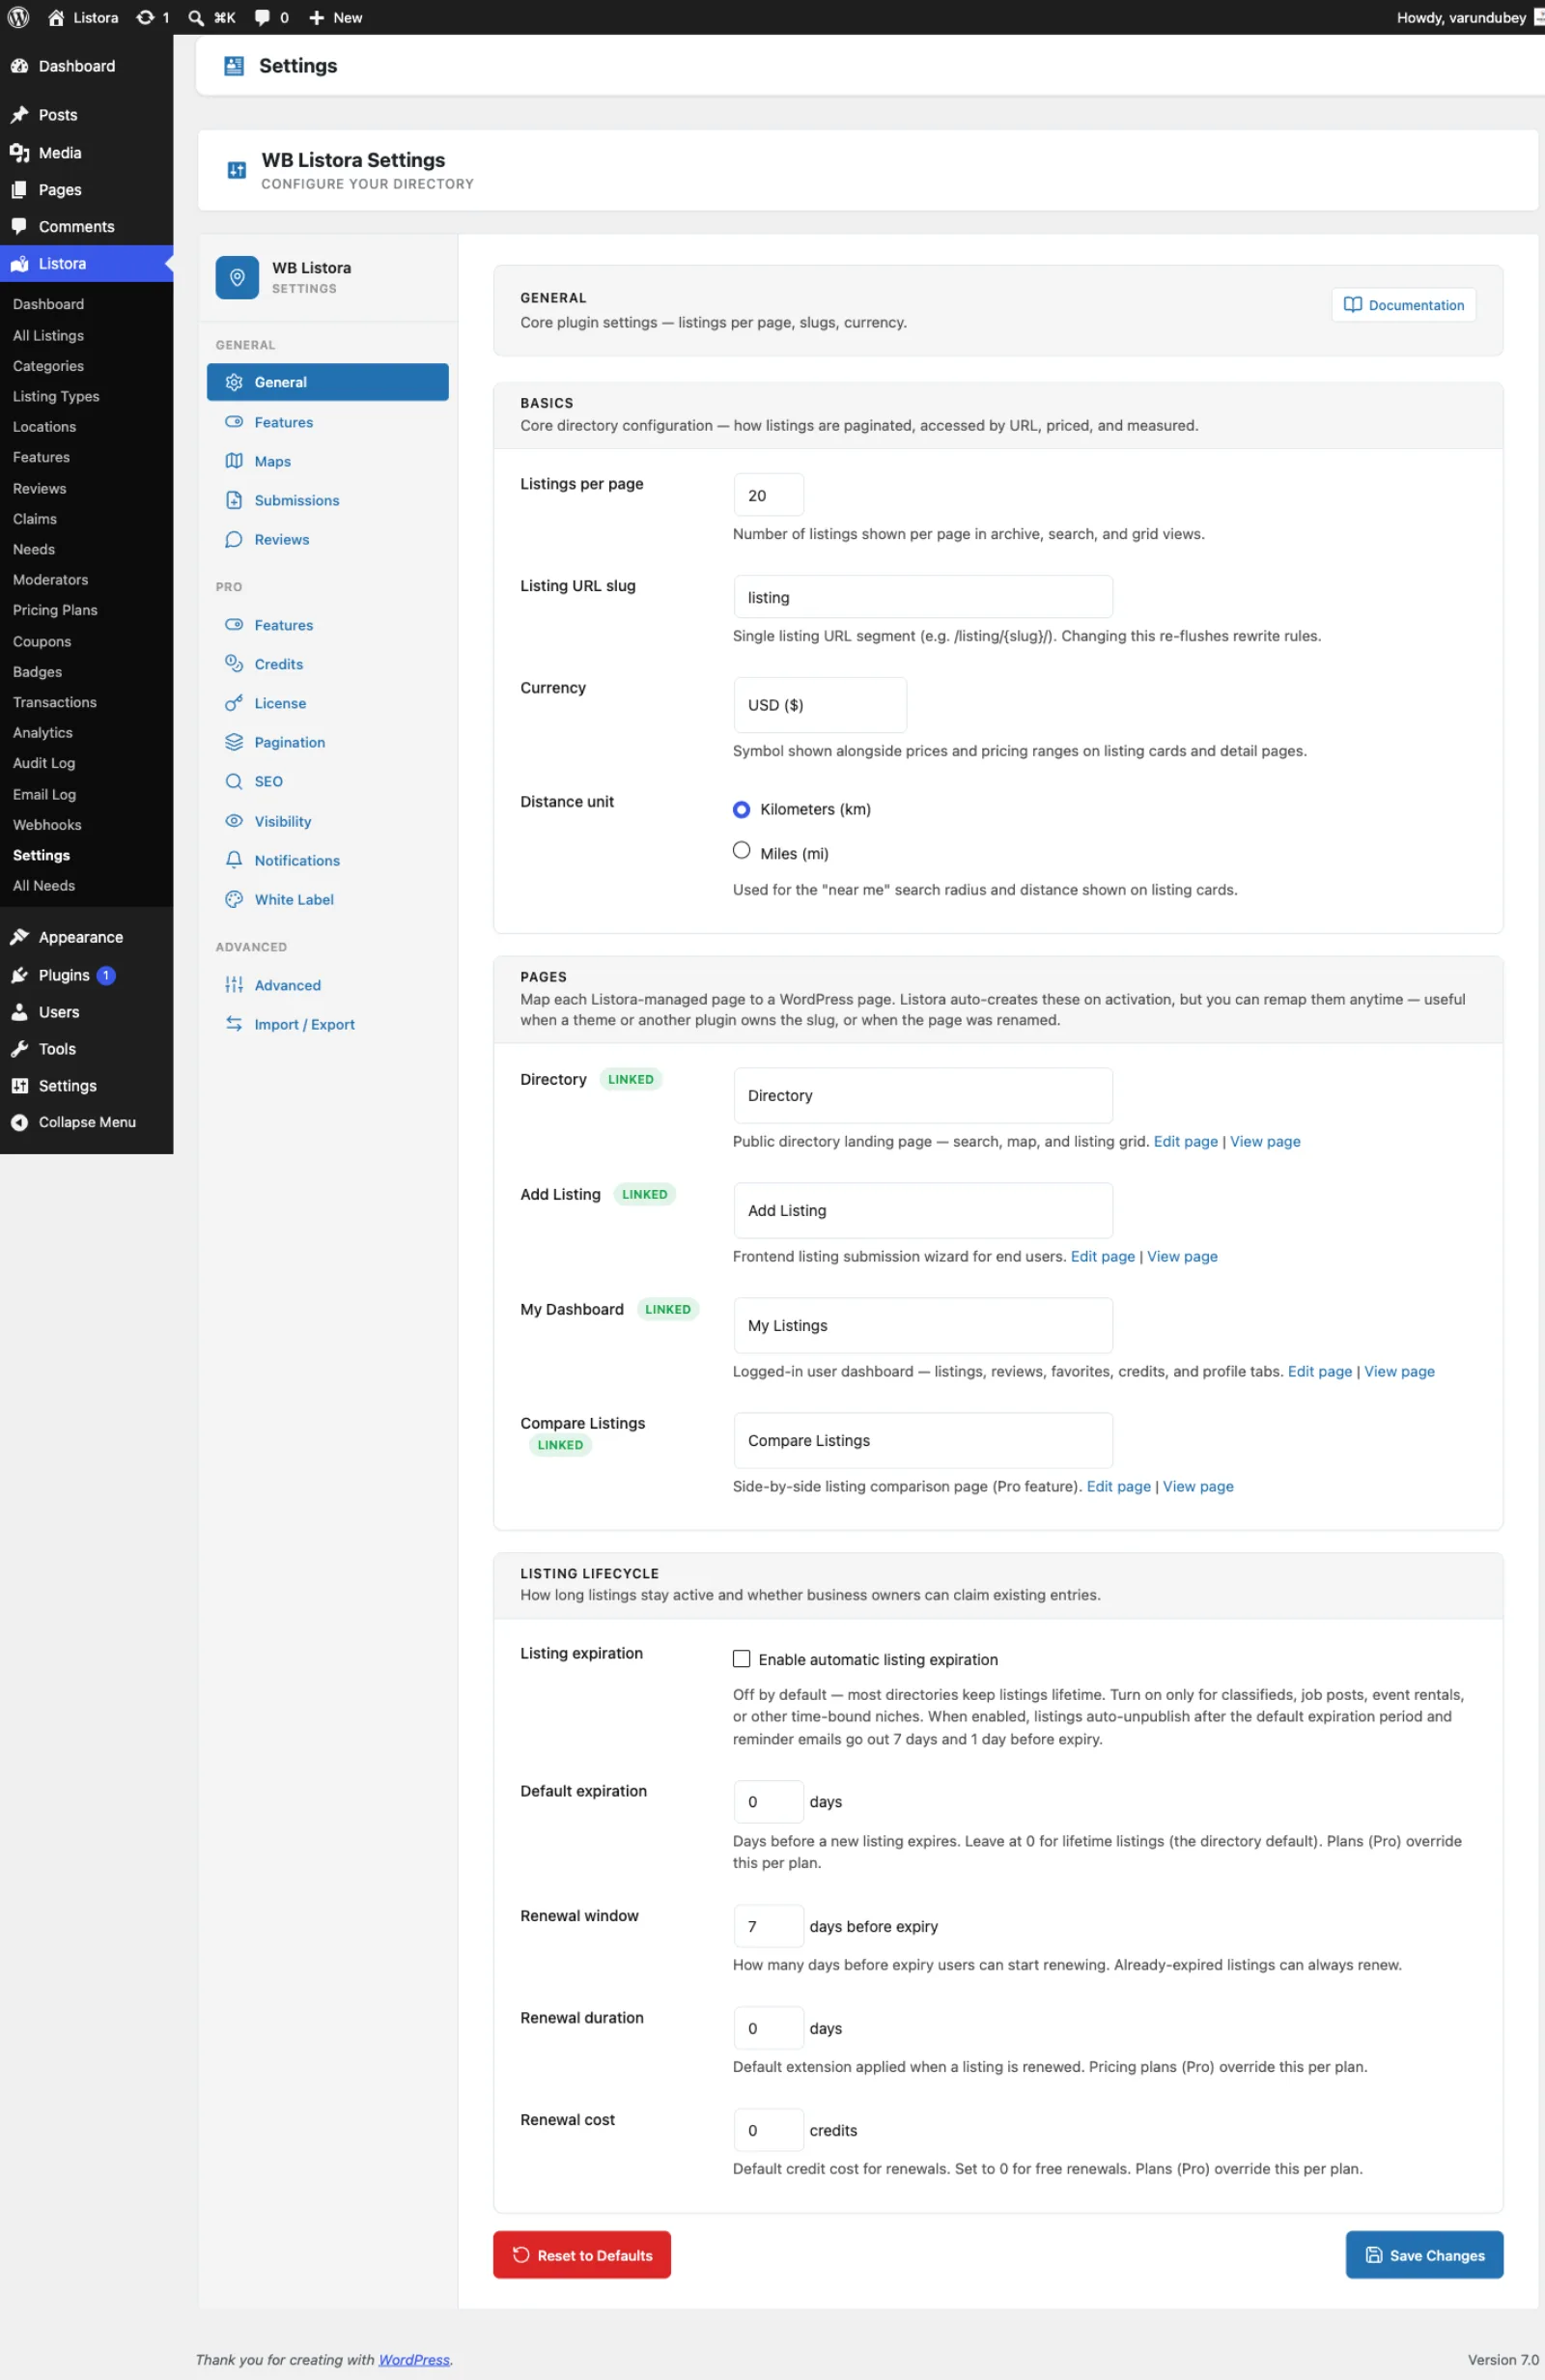
Task: Click the Visibility eye icon
Action: tap(234, 821)
